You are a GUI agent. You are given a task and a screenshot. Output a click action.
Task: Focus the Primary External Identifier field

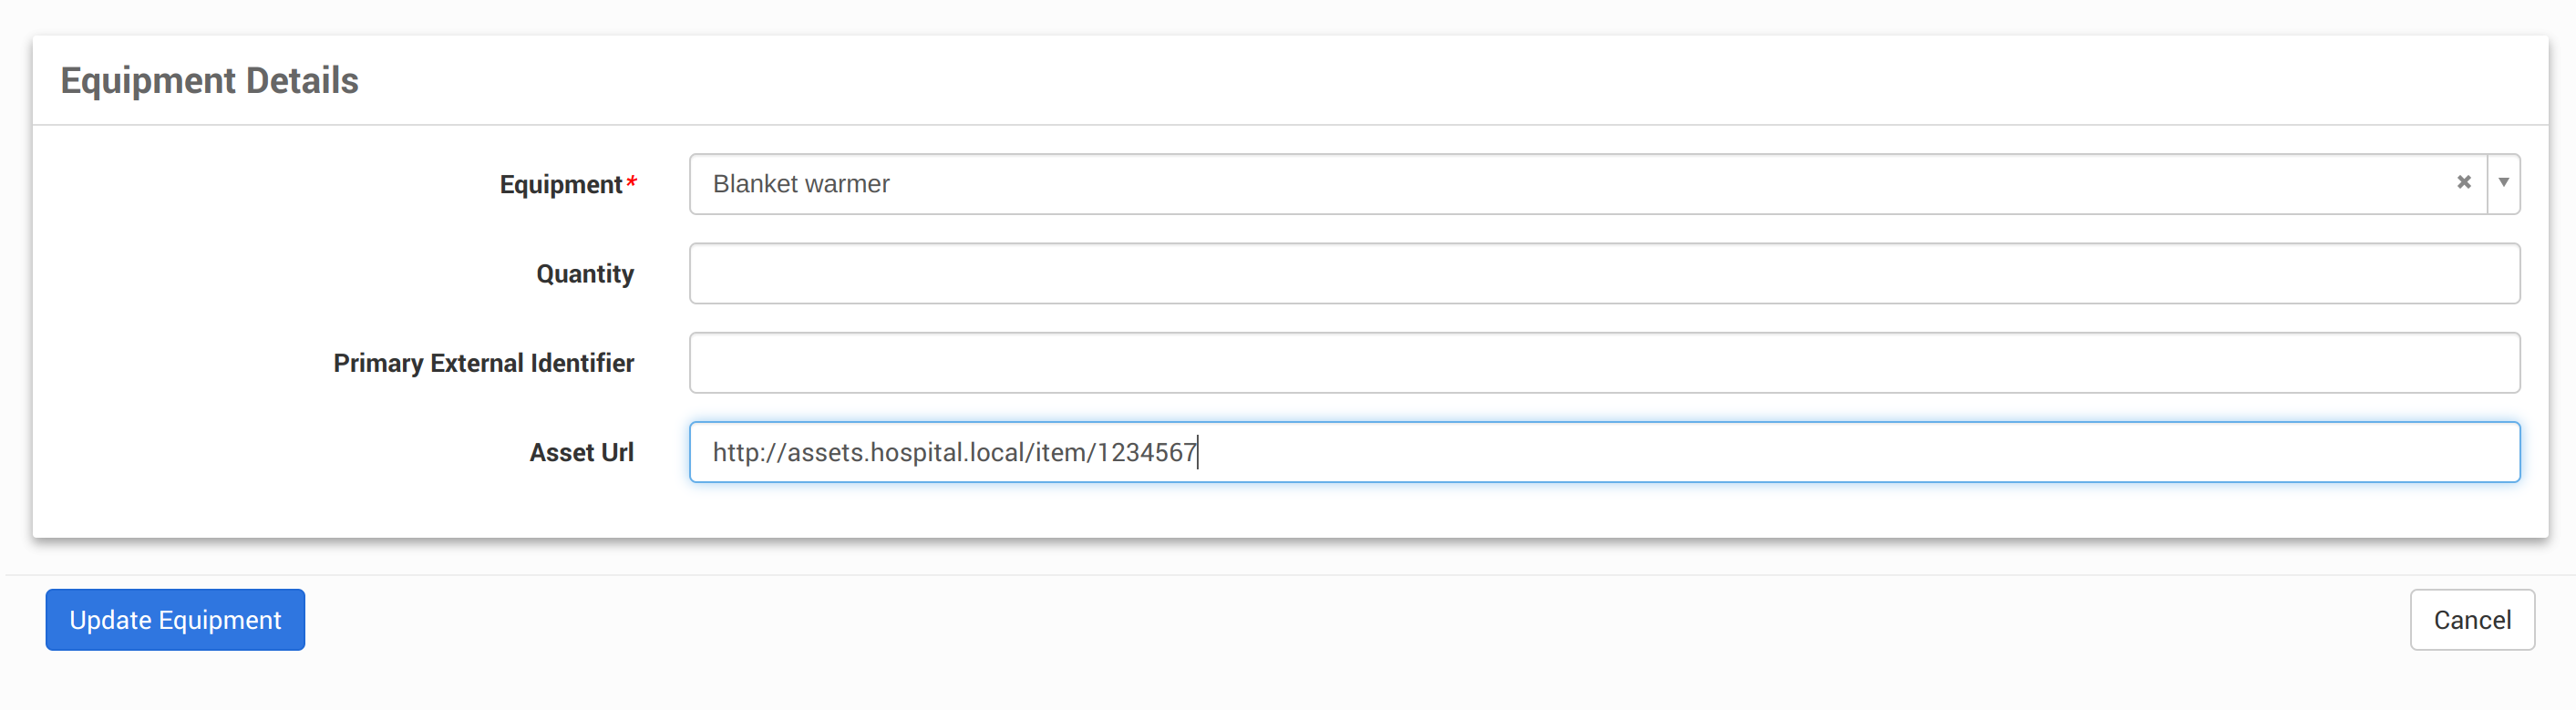(1603, 362)
